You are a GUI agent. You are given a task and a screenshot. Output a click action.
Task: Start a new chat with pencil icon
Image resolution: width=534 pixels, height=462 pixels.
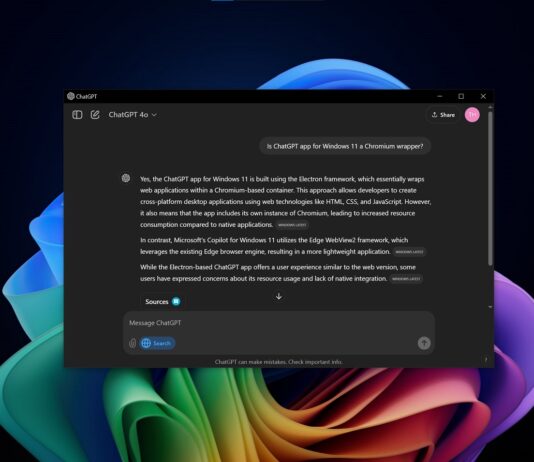95,115
